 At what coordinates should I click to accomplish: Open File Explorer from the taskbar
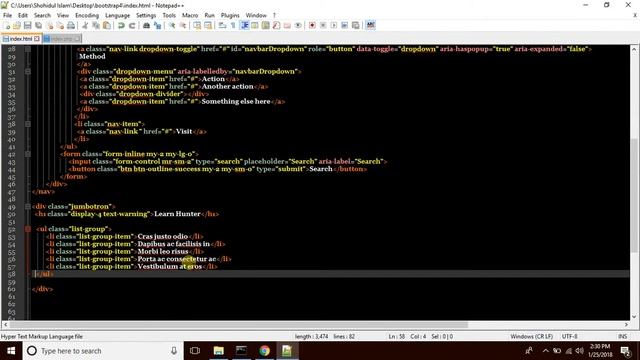[218, 351]
